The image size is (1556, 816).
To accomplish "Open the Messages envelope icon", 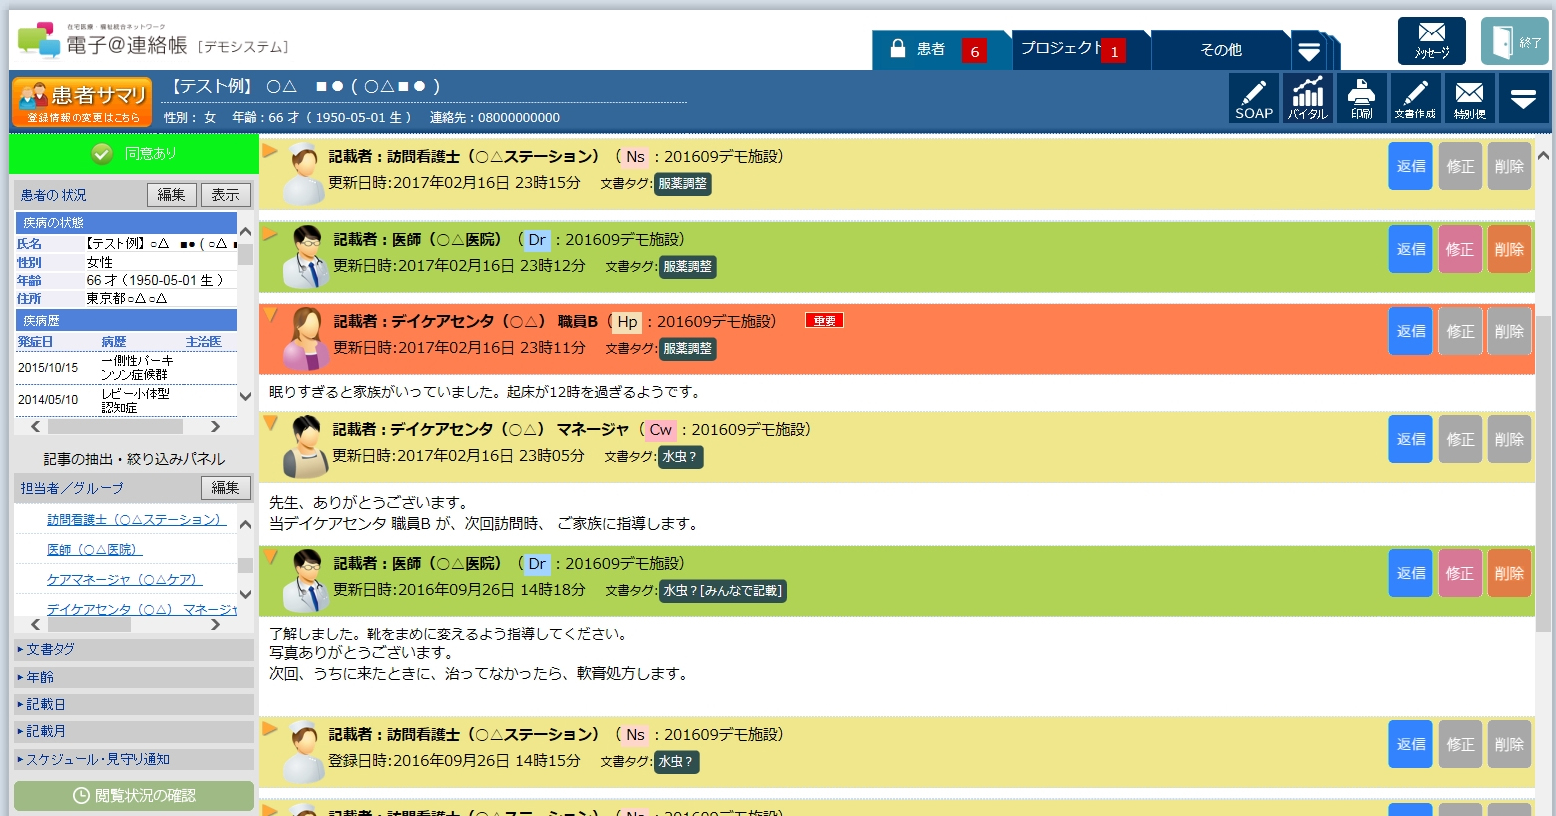I will click(x=1431, y=41).
